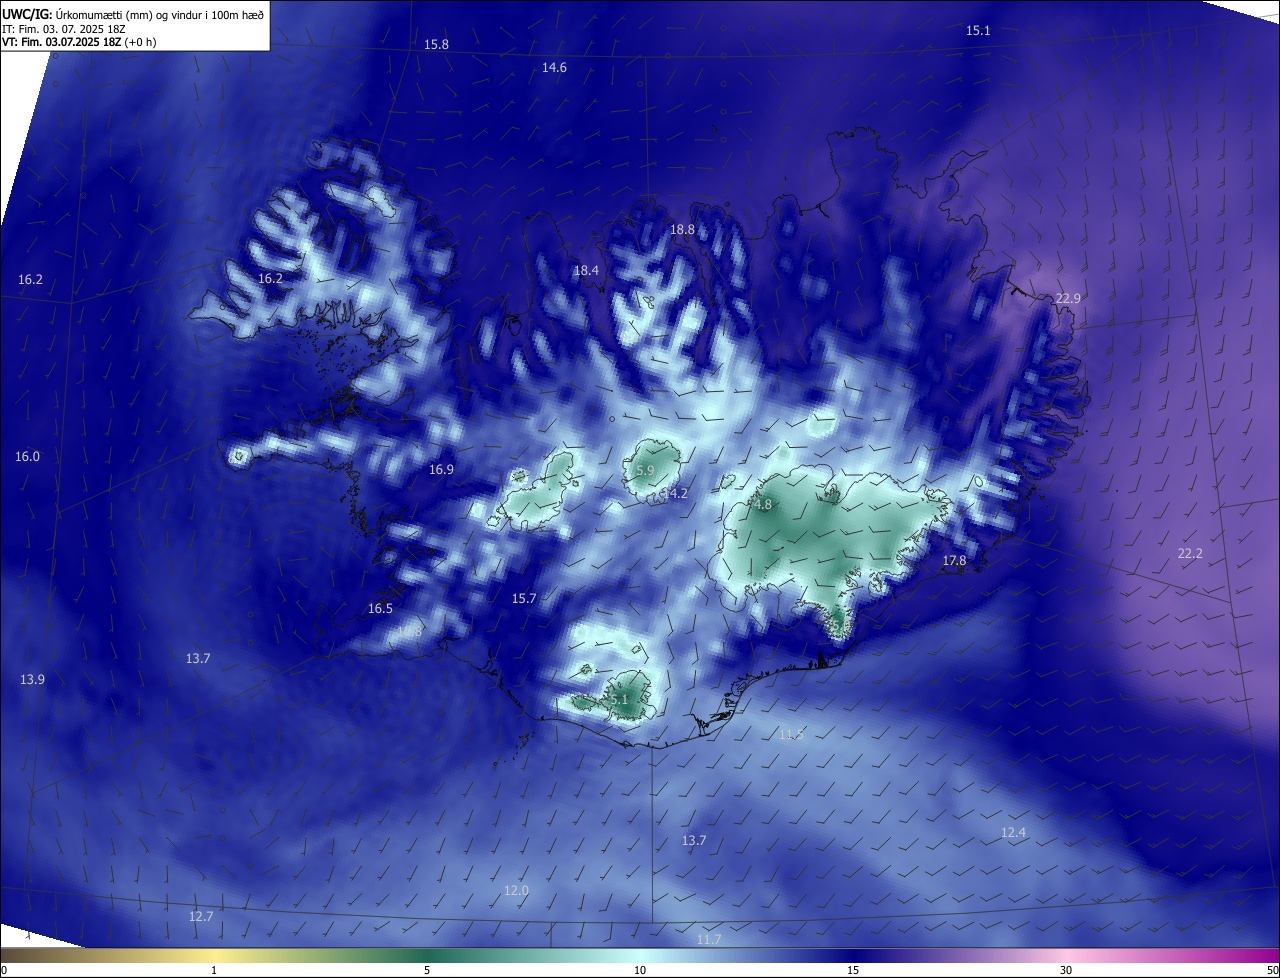Click the colour scale tick label 30
This screenshot has height=978, width=1280.
tap(1066, 971)
